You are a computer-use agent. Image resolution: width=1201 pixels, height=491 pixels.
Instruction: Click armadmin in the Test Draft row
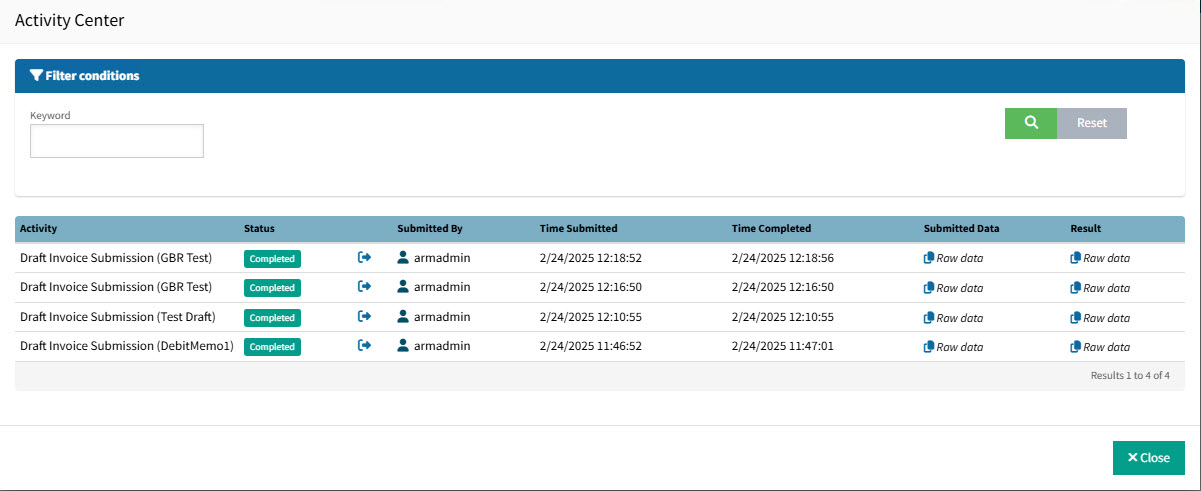(442, 317)
